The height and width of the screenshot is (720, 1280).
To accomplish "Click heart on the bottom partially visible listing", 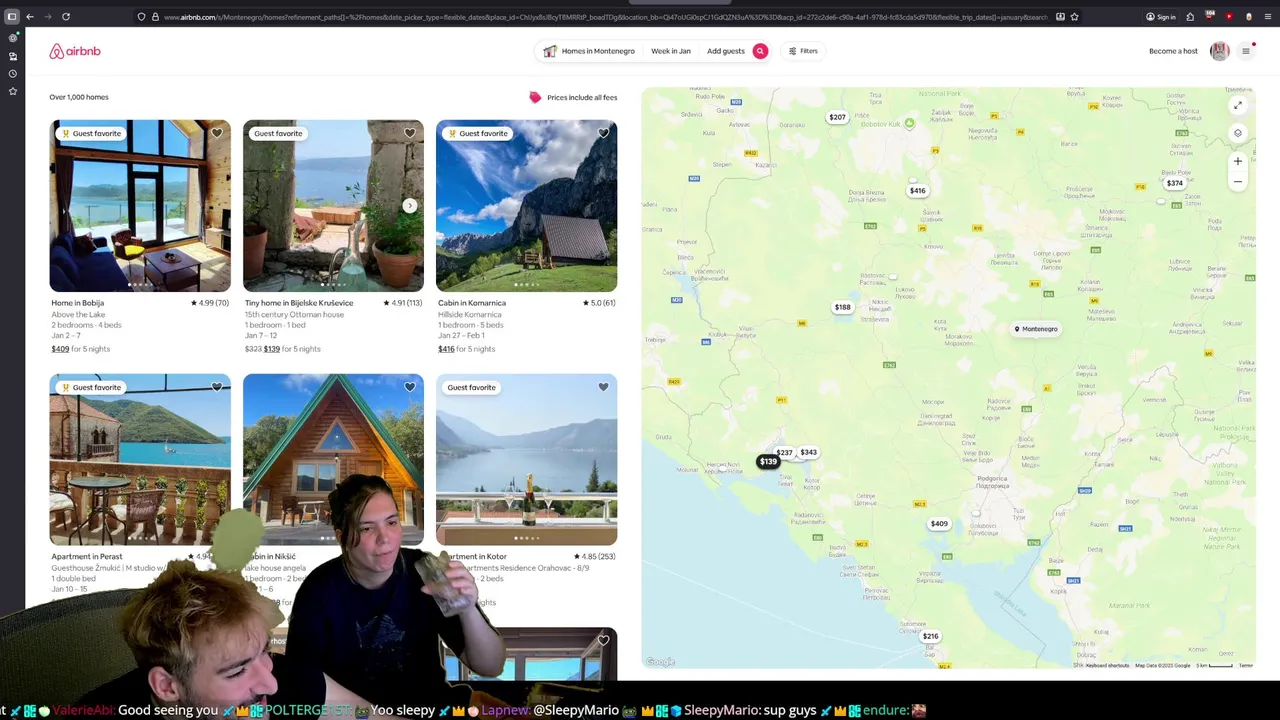I will pos(603,641).
